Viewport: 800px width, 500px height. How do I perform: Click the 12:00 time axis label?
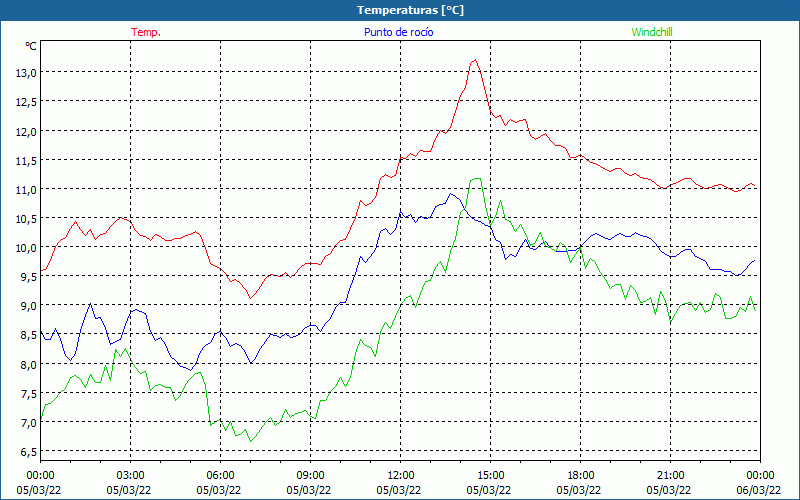pos(401,476)
